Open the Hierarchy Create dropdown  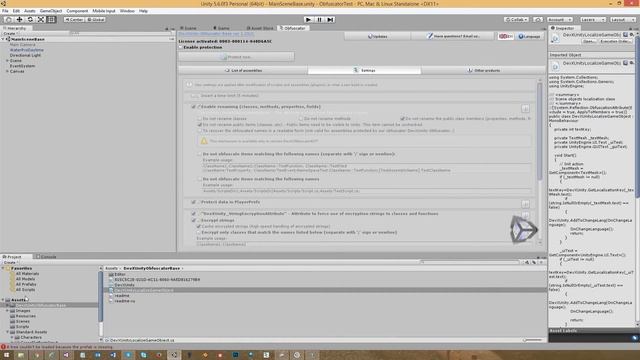(10, 33)
